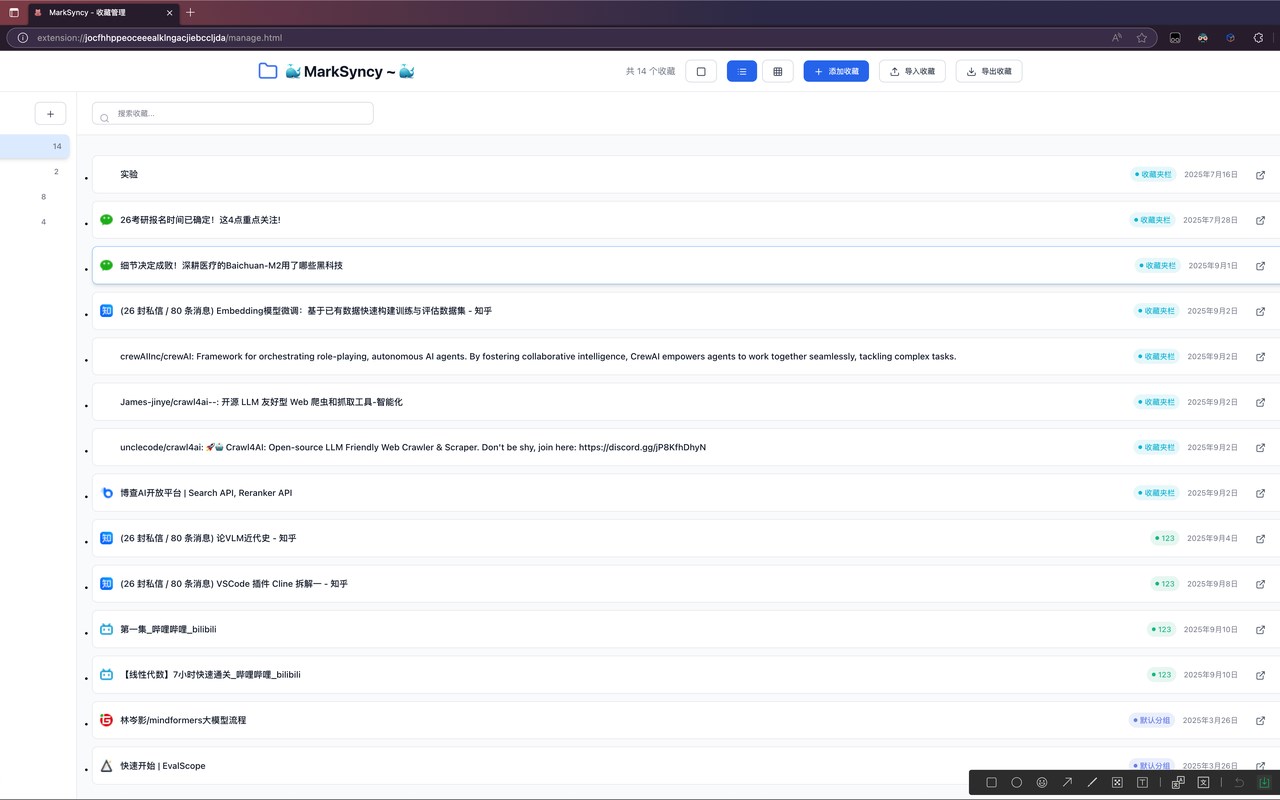Click 导入收藏 button
The width and height of the screenshot is (1280, 800).
pos(912,72)
